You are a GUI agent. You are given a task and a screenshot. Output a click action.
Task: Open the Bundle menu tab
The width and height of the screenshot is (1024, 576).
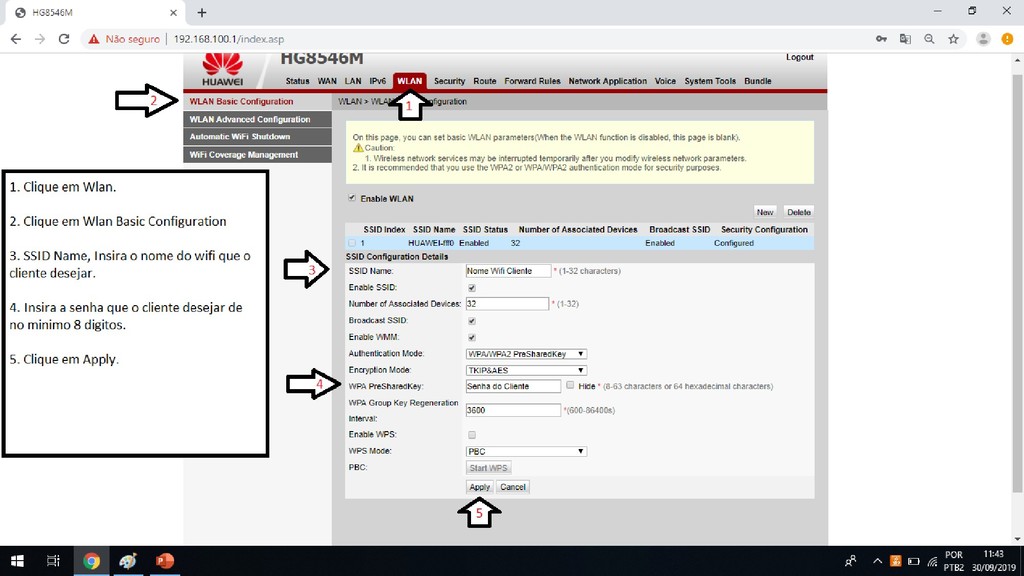(x=758, y=81)
